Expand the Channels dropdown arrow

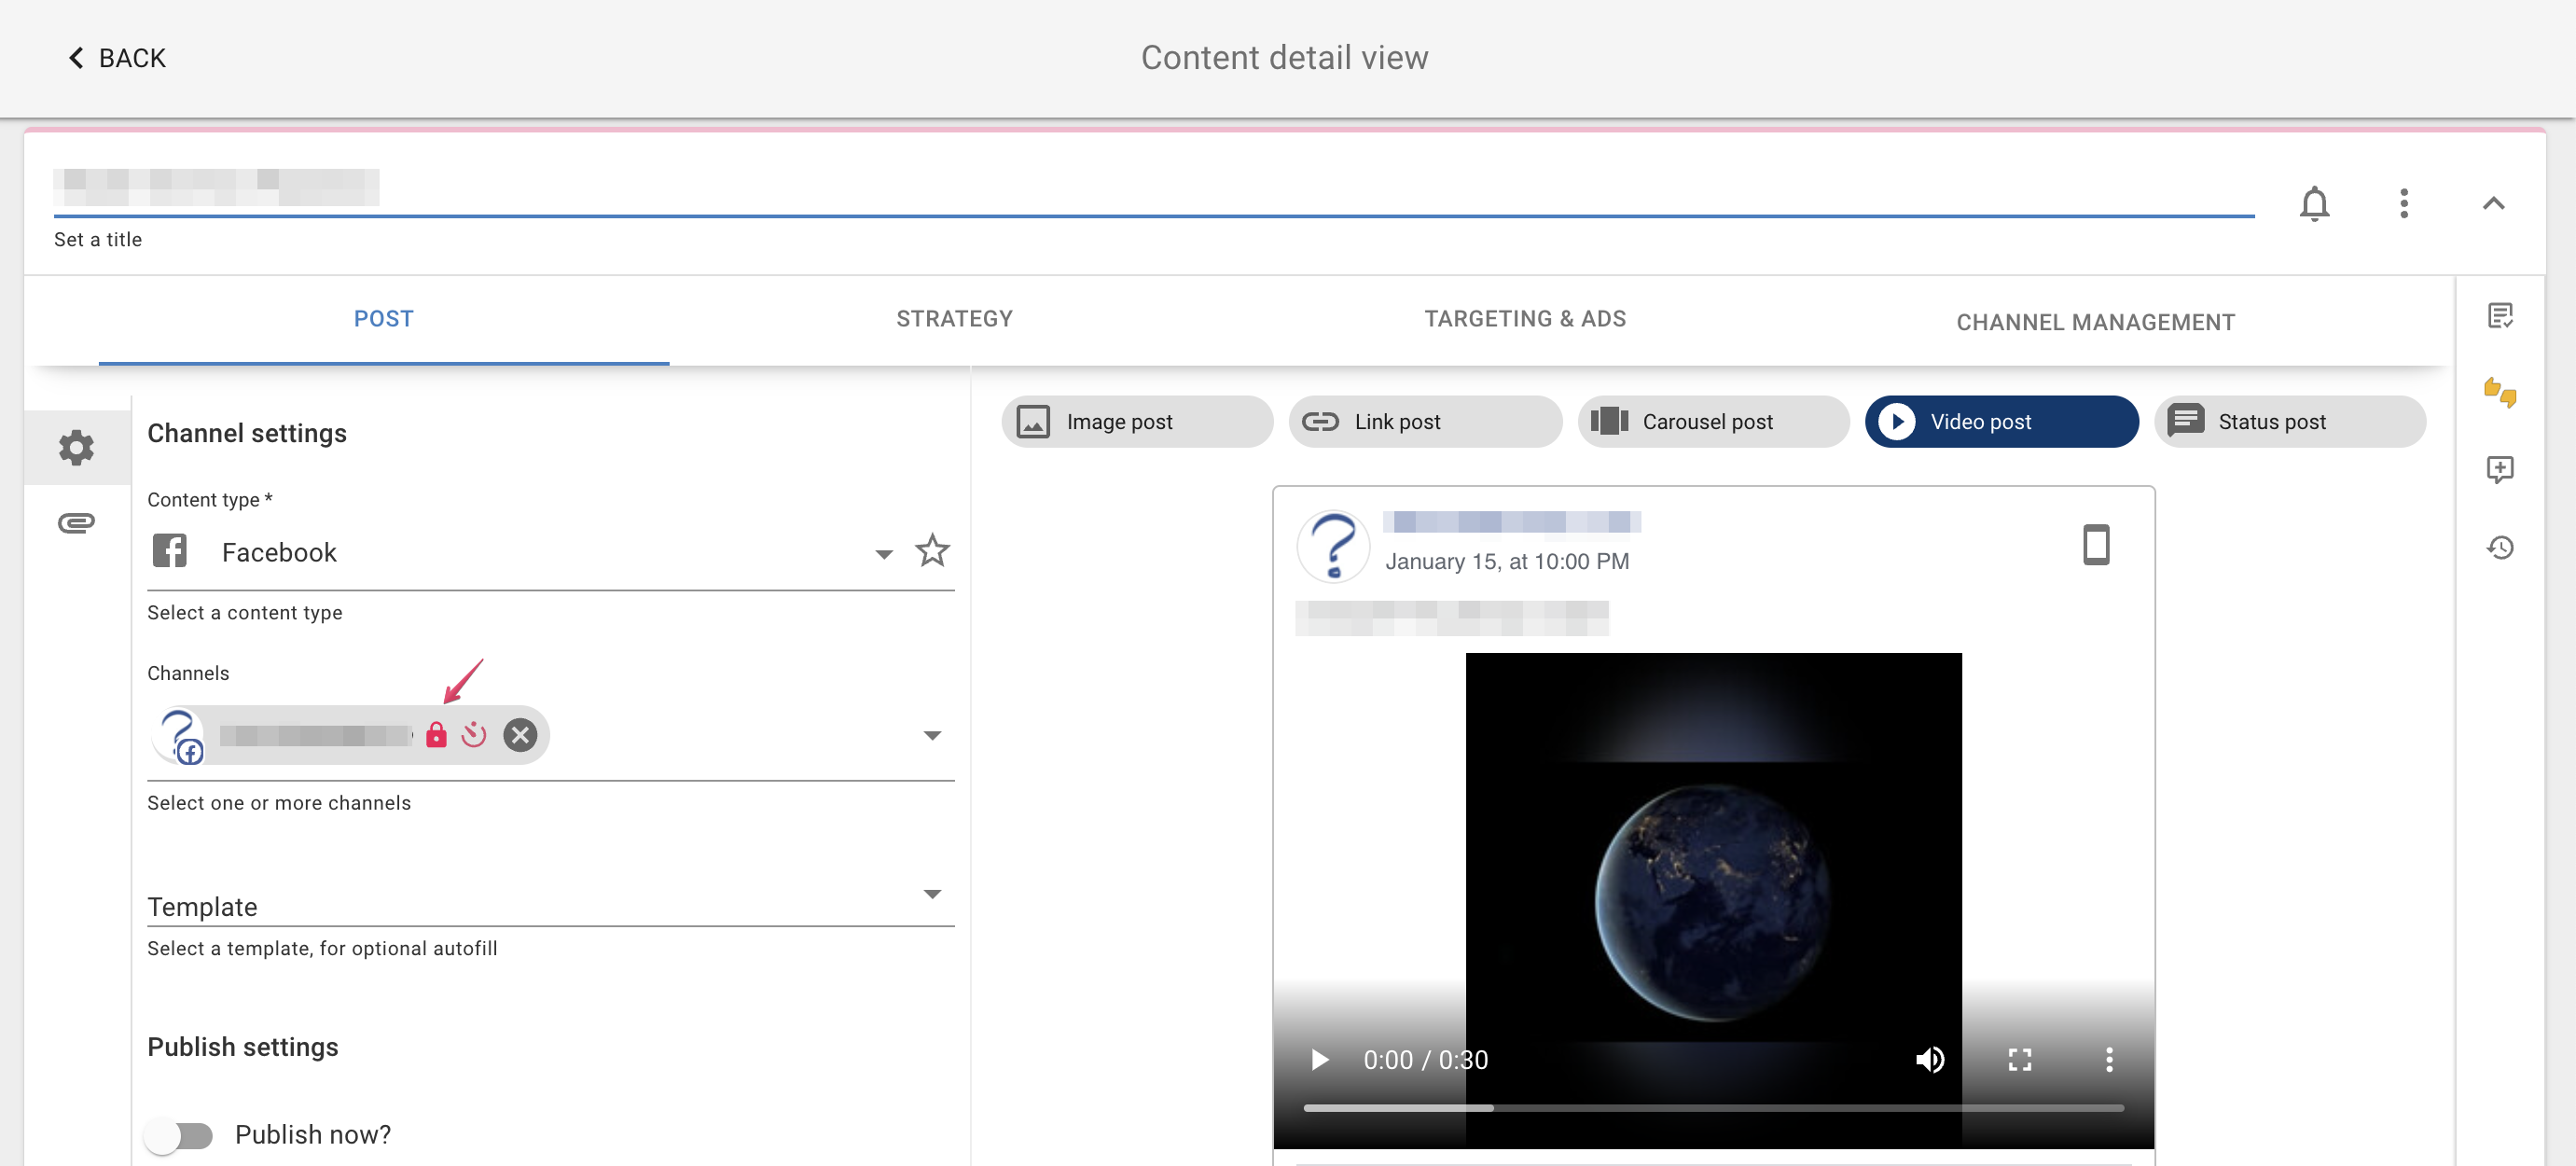(932, 735)
